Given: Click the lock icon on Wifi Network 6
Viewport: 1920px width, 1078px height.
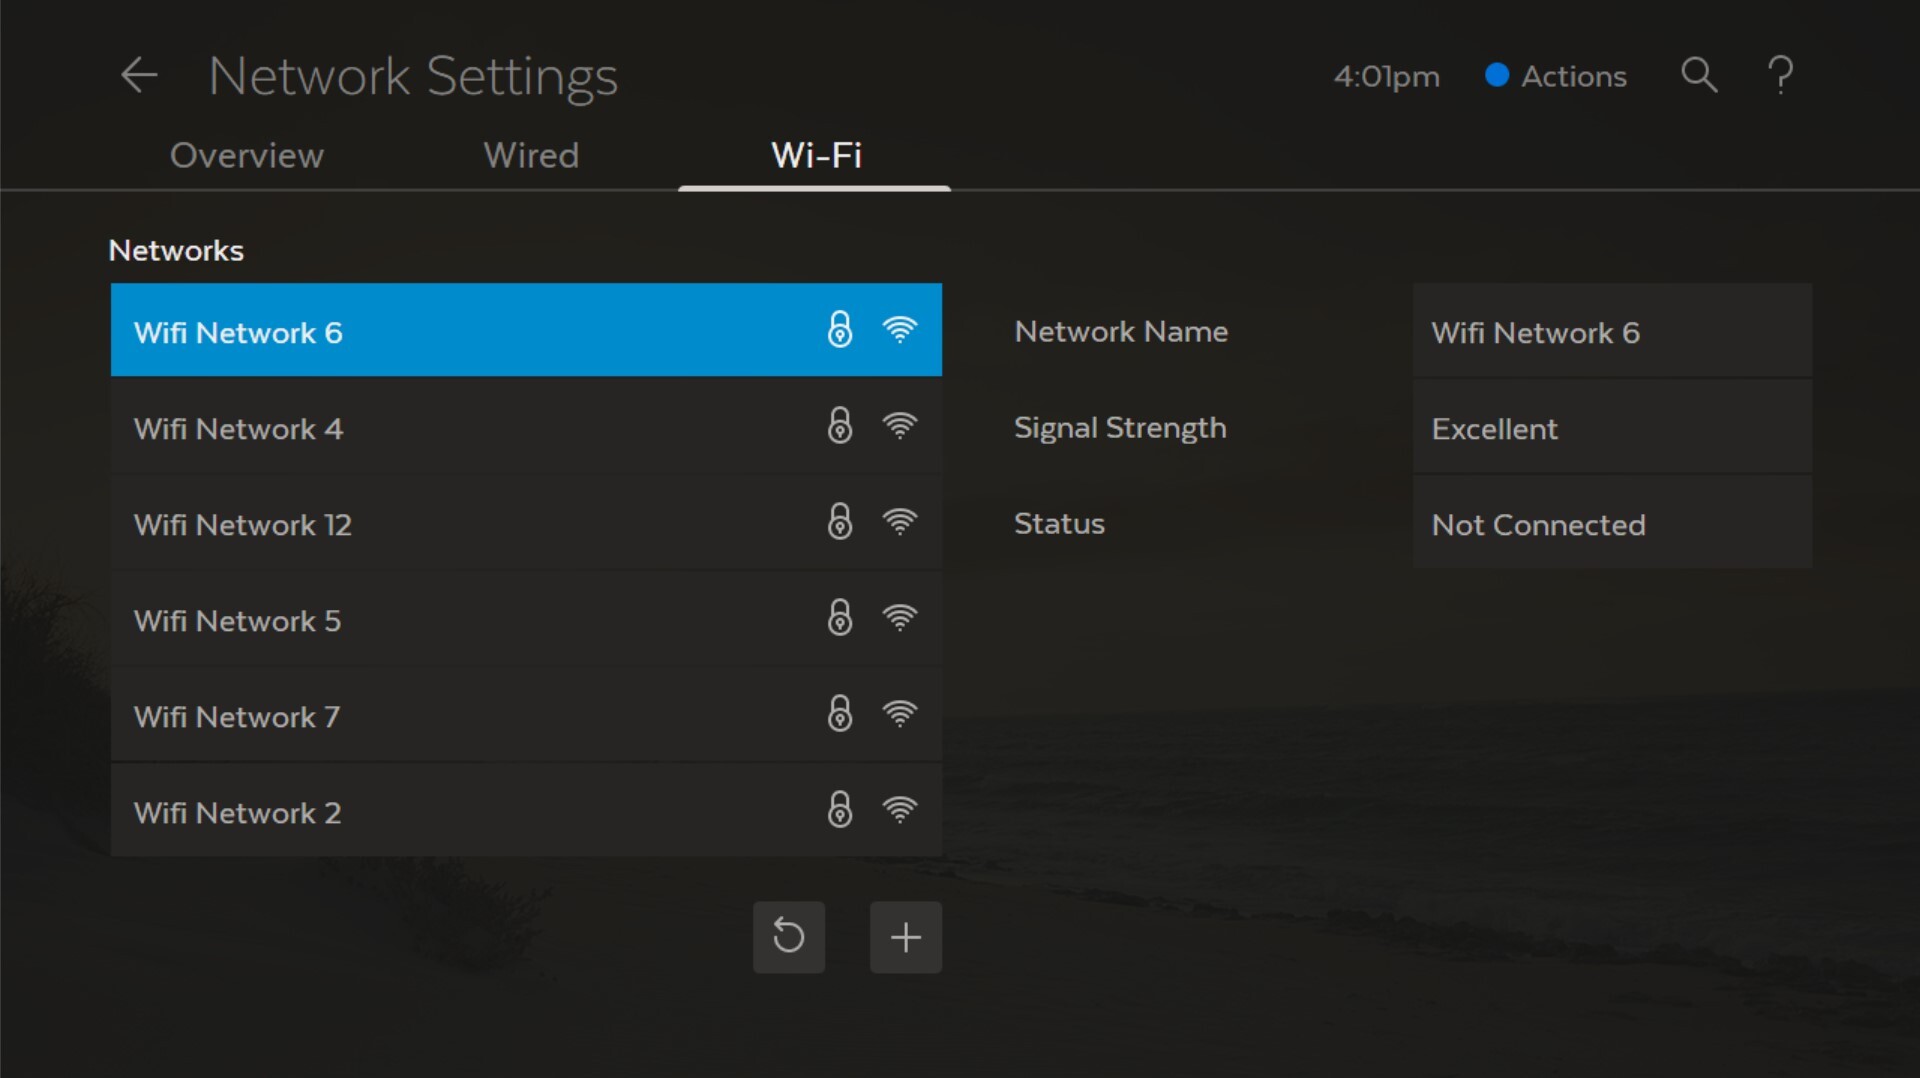Looking at the screenshot, I should tap(839, 330).
